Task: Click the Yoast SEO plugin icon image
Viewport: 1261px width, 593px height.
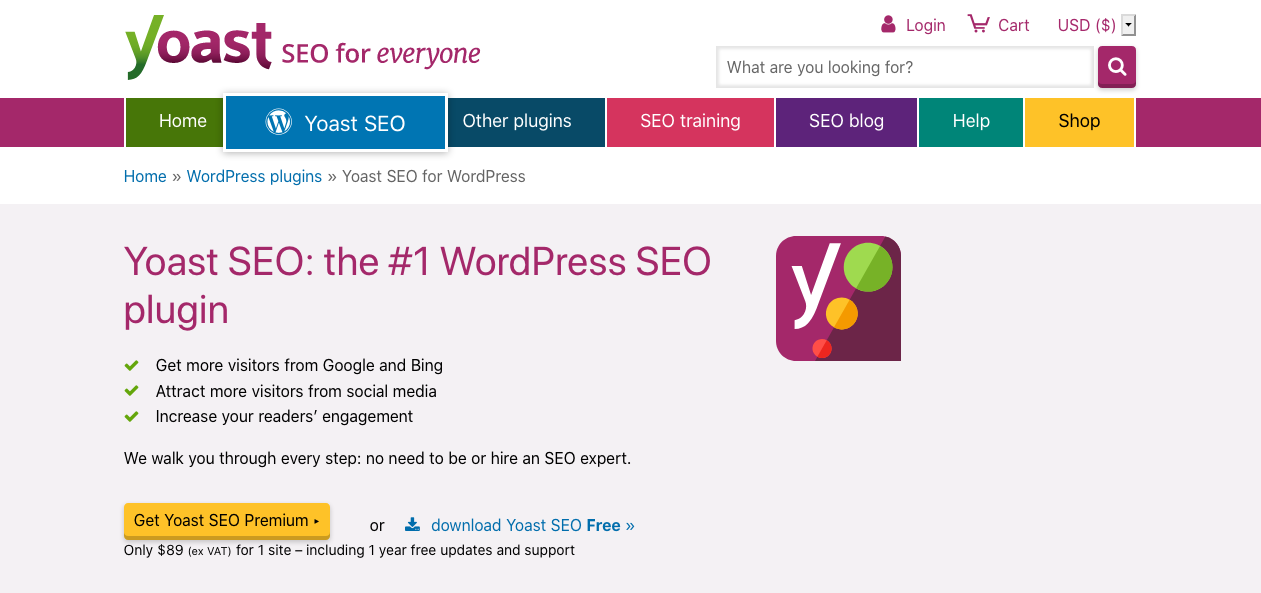Action: (x=838, y=298)
